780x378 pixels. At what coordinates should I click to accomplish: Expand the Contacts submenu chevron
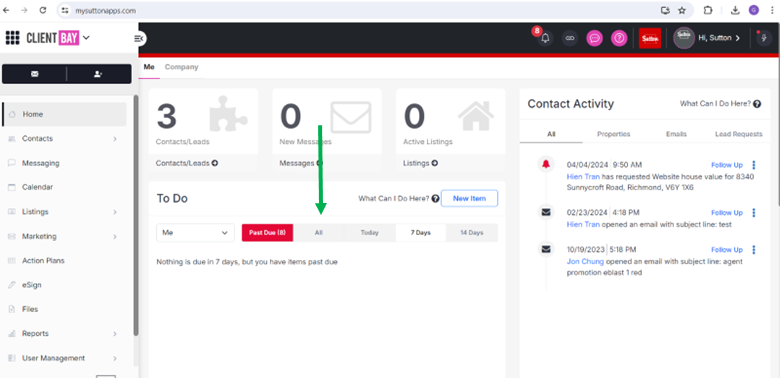(115, 139)
